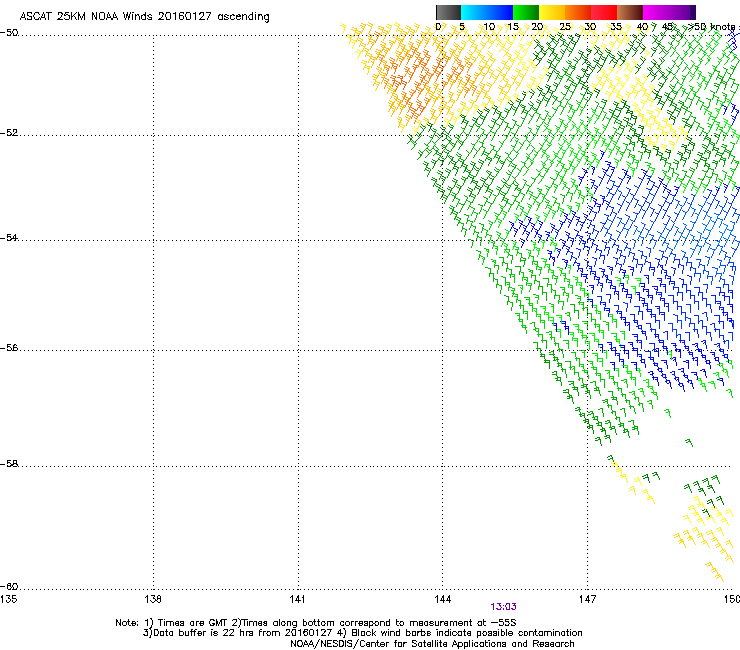740x650 pixels.
Task: Click the magenta-purple 40-50 knots legend segment
Action: point(669,12)
